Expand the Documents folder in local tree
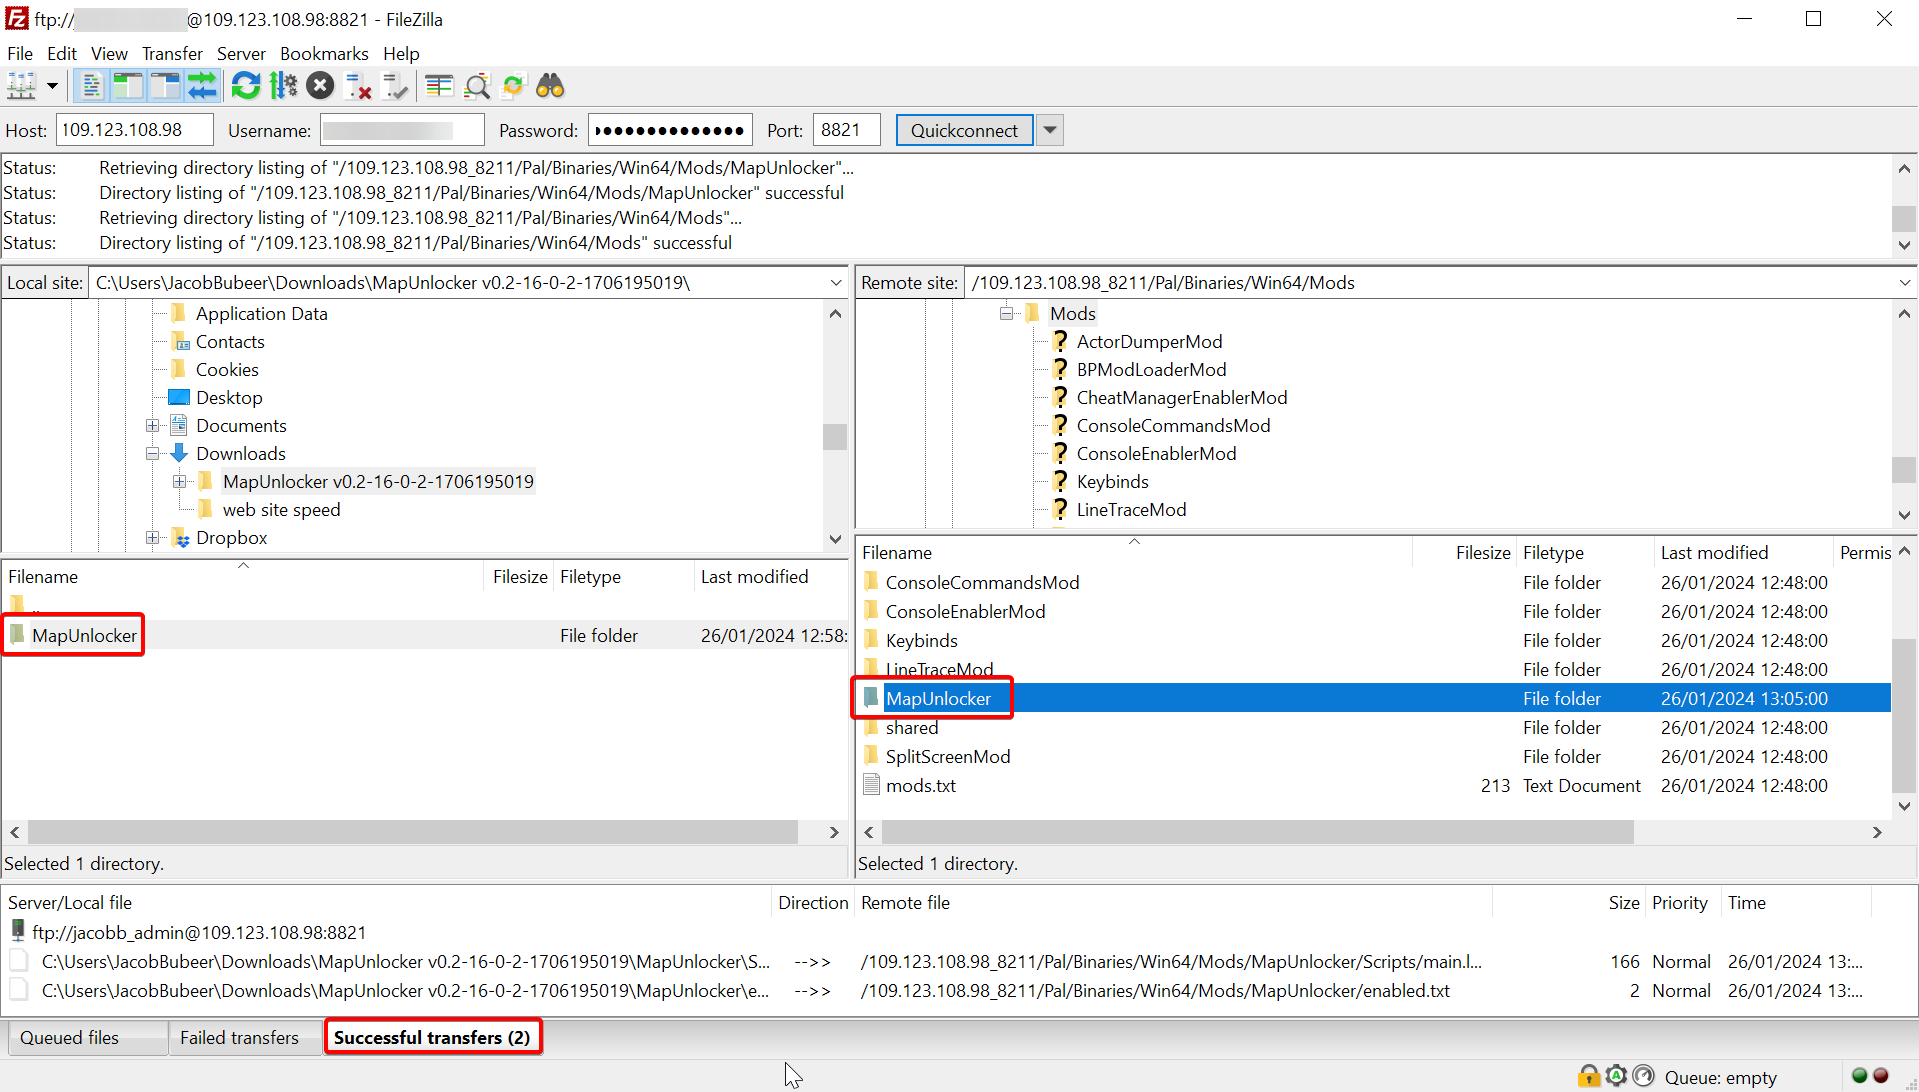1919x1092 pixels. 152,426
